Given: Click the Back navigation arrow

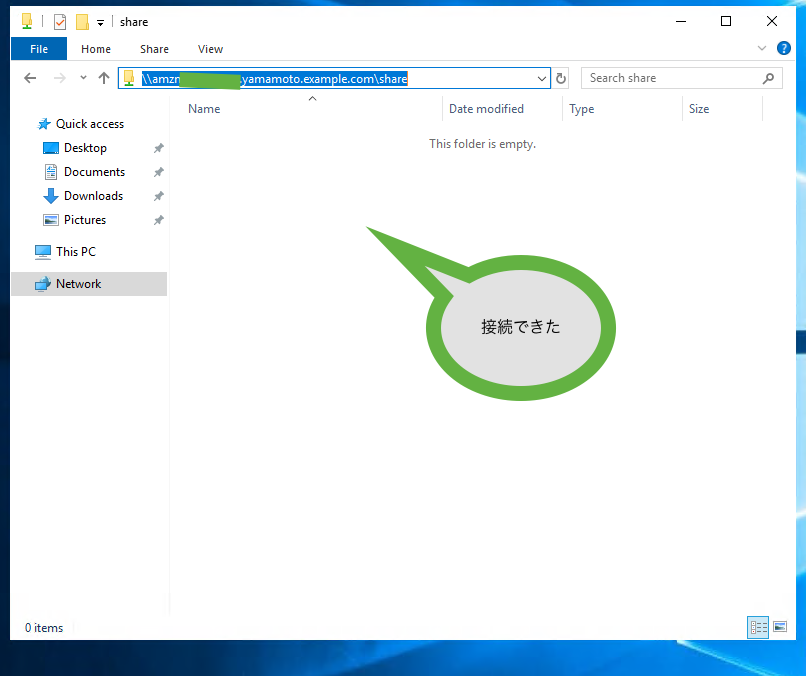Looking at the screenshot, I should click(30, 78).
